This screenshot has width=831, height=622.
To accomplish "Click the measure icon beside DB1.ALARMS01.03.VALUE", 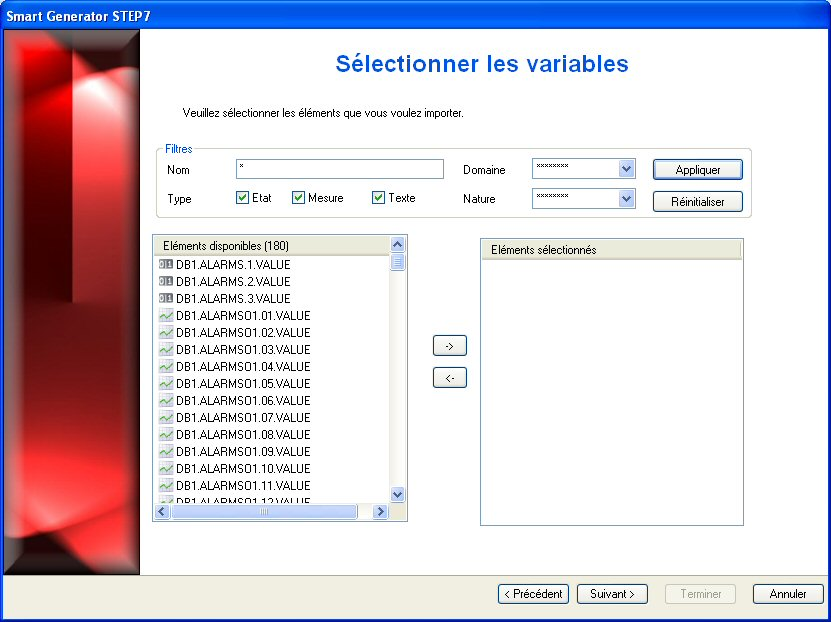I will [166, 350].
